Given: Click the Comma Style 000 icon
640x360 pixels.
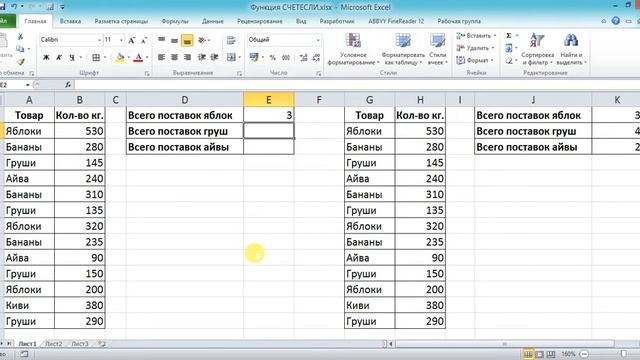Looking at the screenshot, I should click(x=286, y=58).
